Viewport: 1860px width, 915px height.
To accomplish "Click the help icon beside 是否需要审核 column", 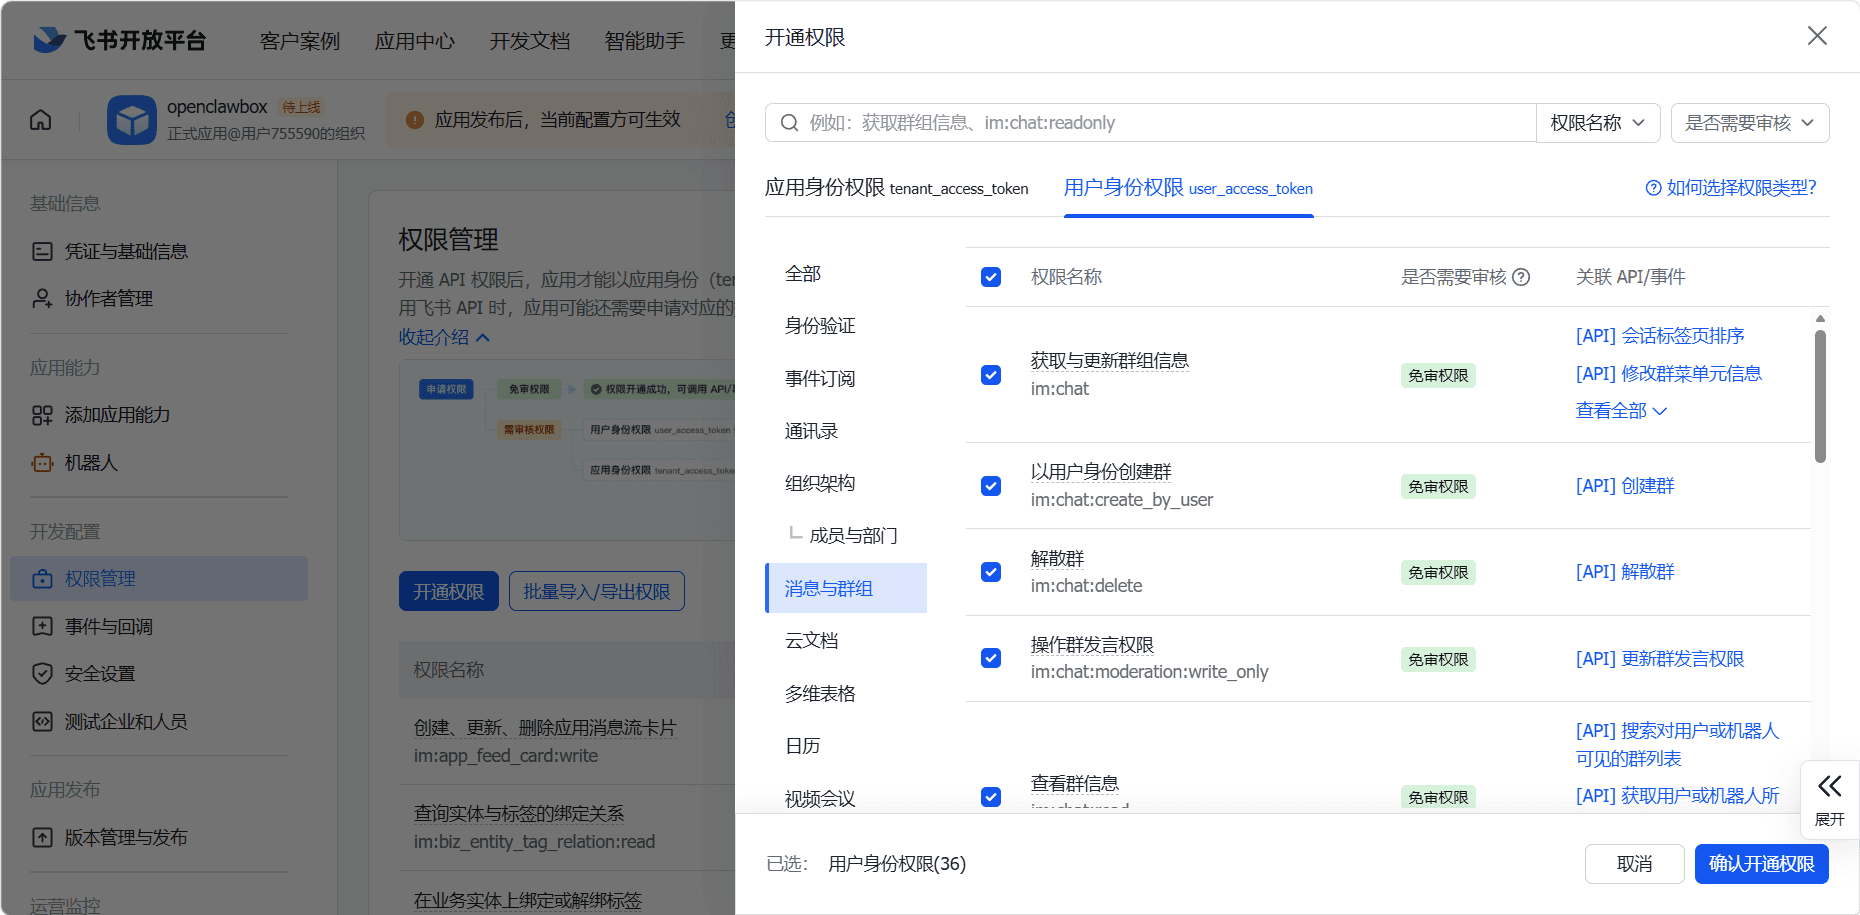I will coord(1521,277).
